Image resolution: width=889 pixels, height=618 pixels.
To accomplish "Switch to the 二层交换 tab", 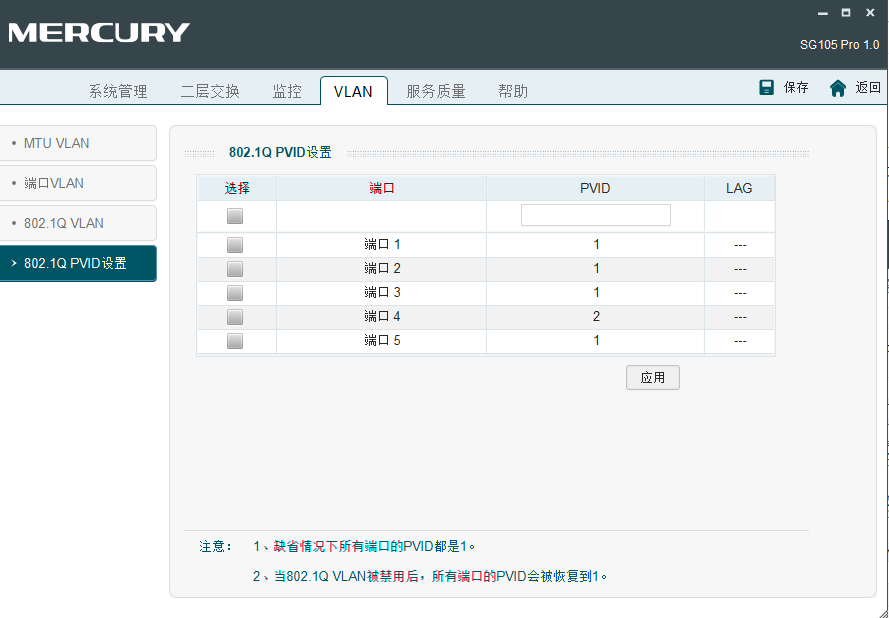I will click(210, 92).
